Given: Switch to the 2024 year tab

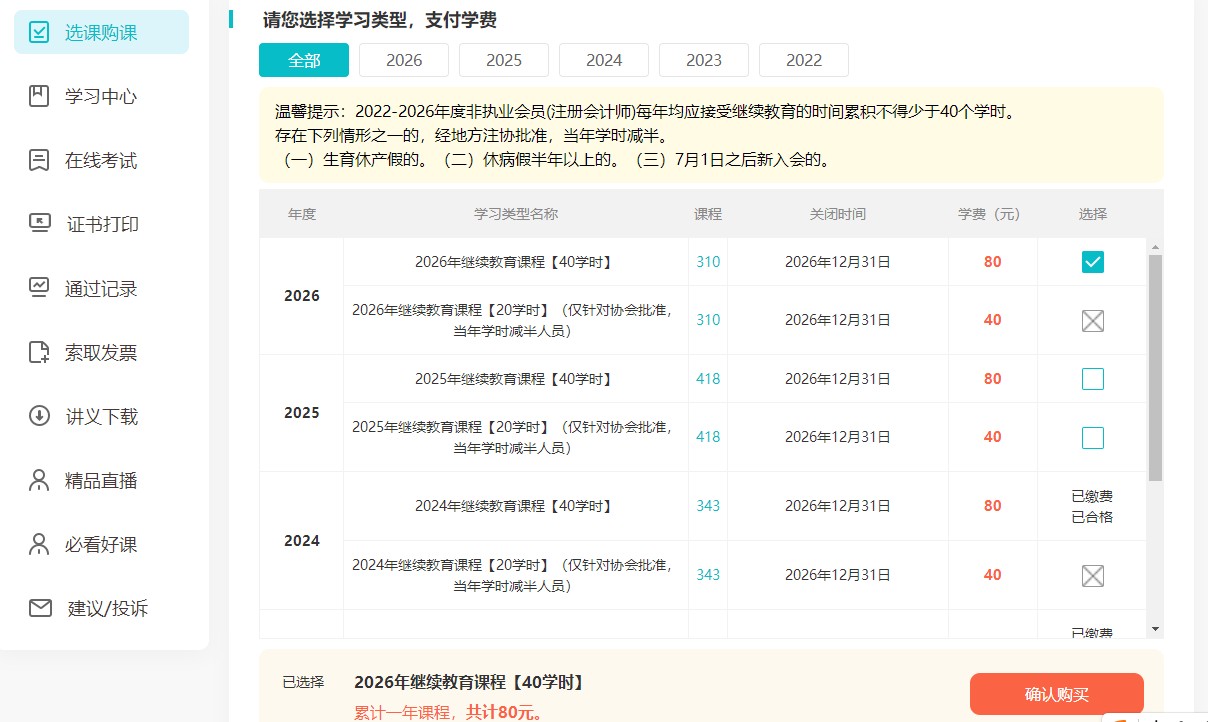Looking at the screenshot, I should [603, 60].
